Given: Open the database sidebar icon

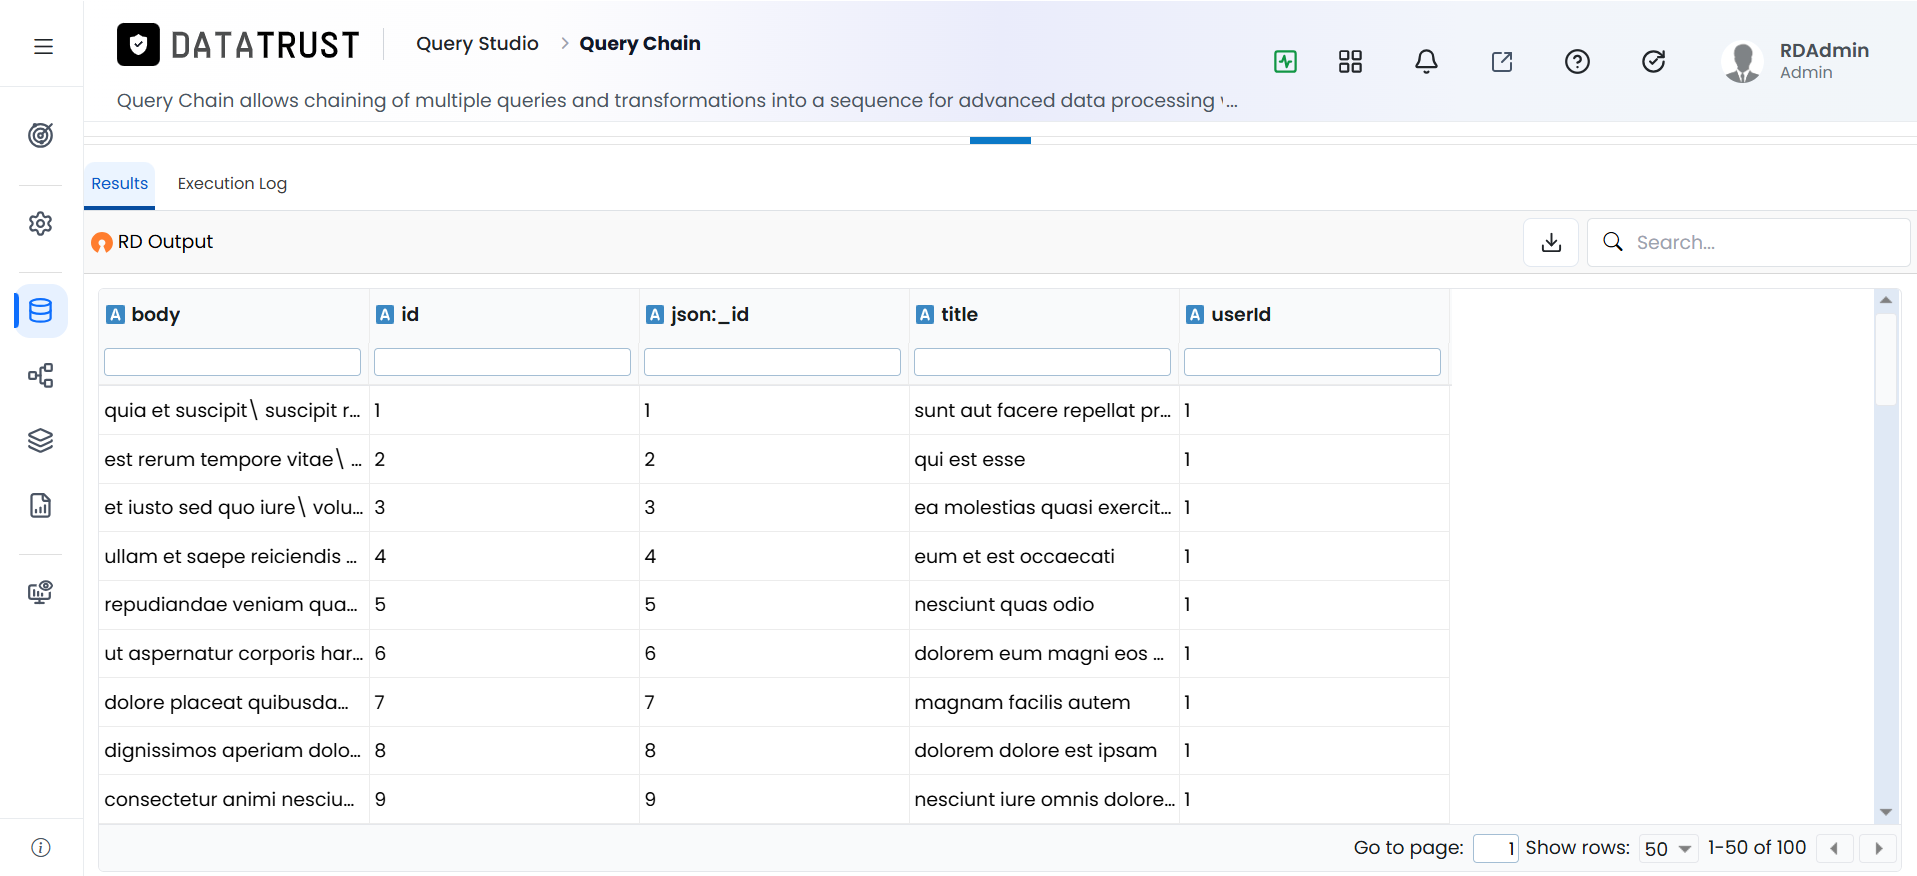Looking at the screenshot, I should pyautogui.click(x=41, y=311).
